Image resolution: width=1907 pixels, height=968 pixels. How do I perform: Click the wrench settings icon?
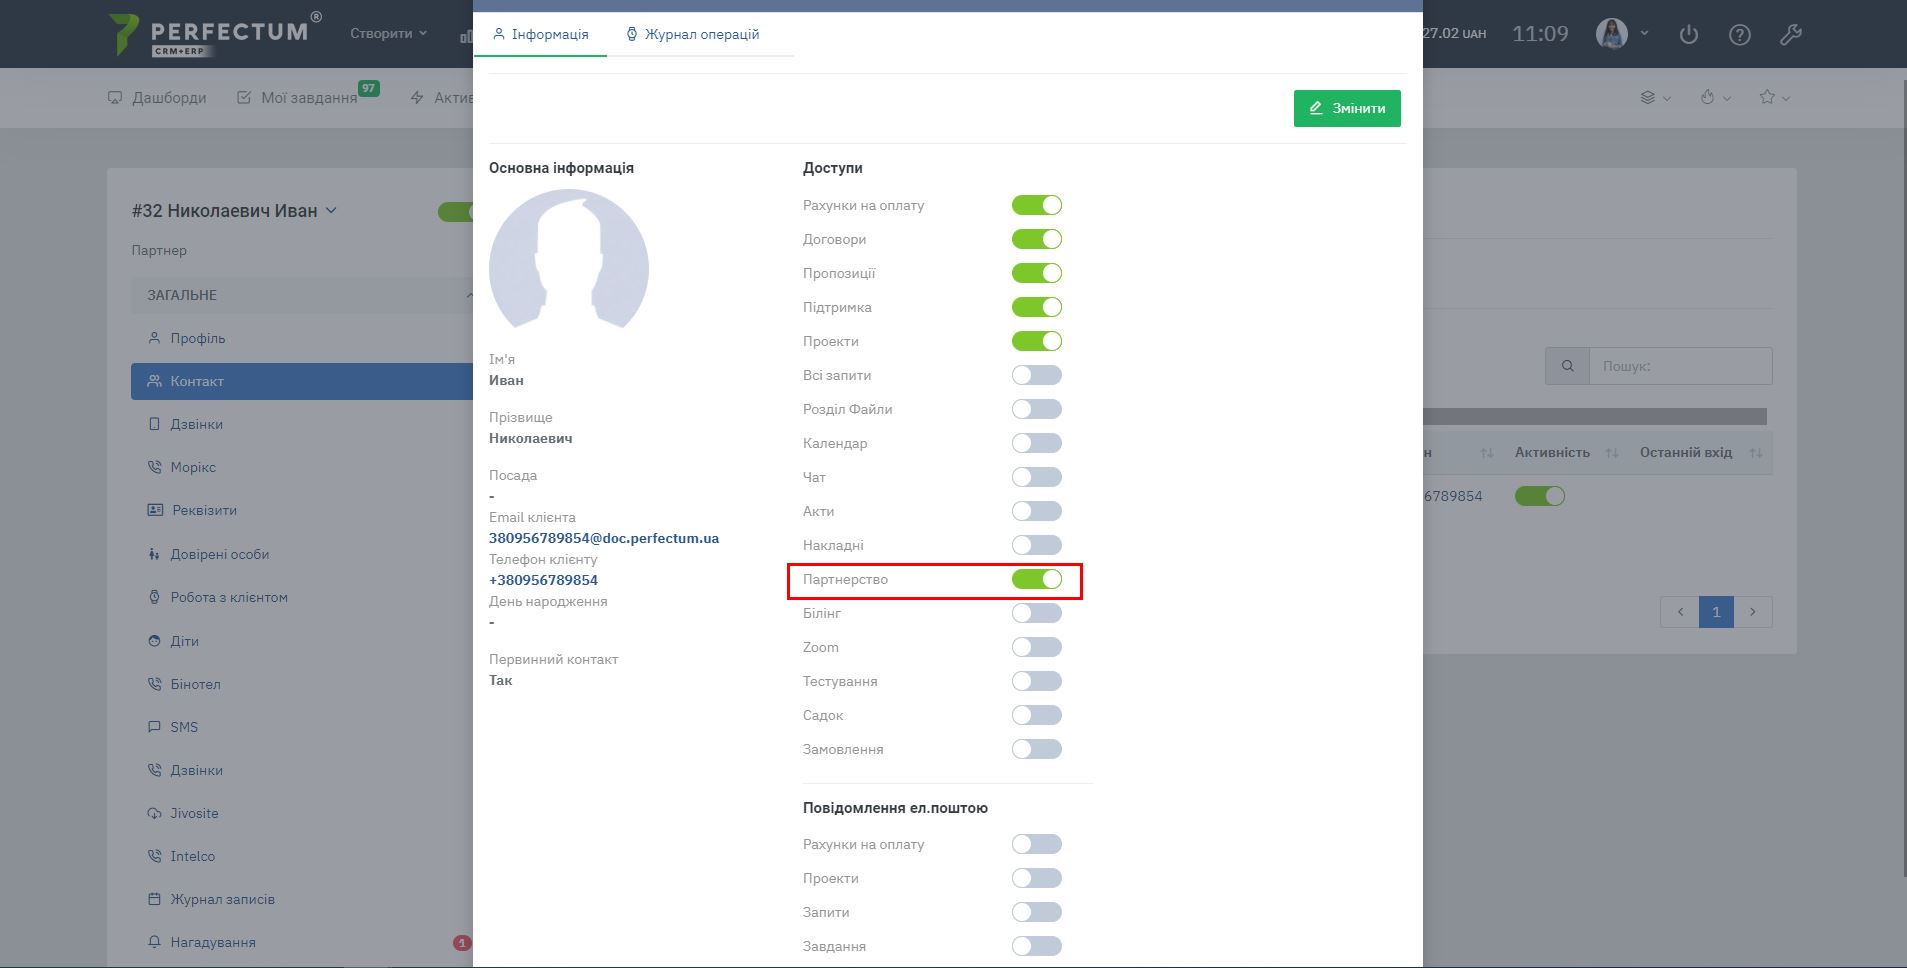[1790, 35]
